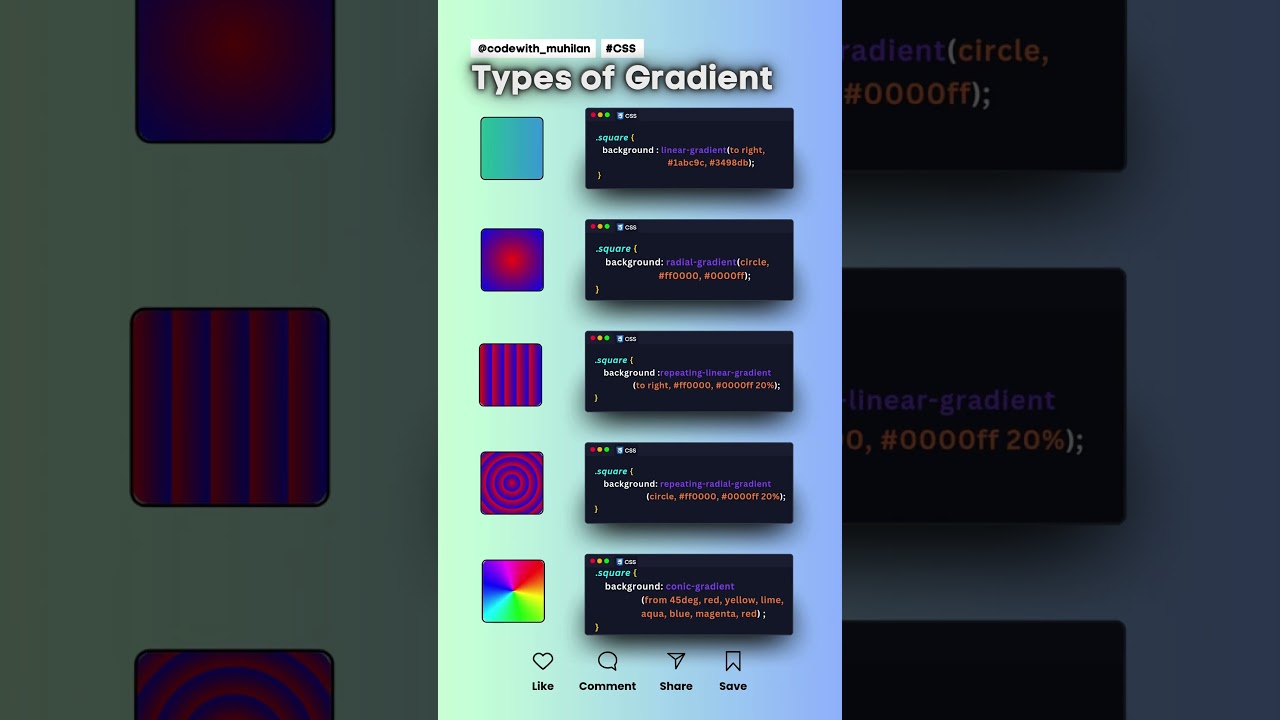Click the Like label text
The image size is (1280, 720).
tap(543, 686)
